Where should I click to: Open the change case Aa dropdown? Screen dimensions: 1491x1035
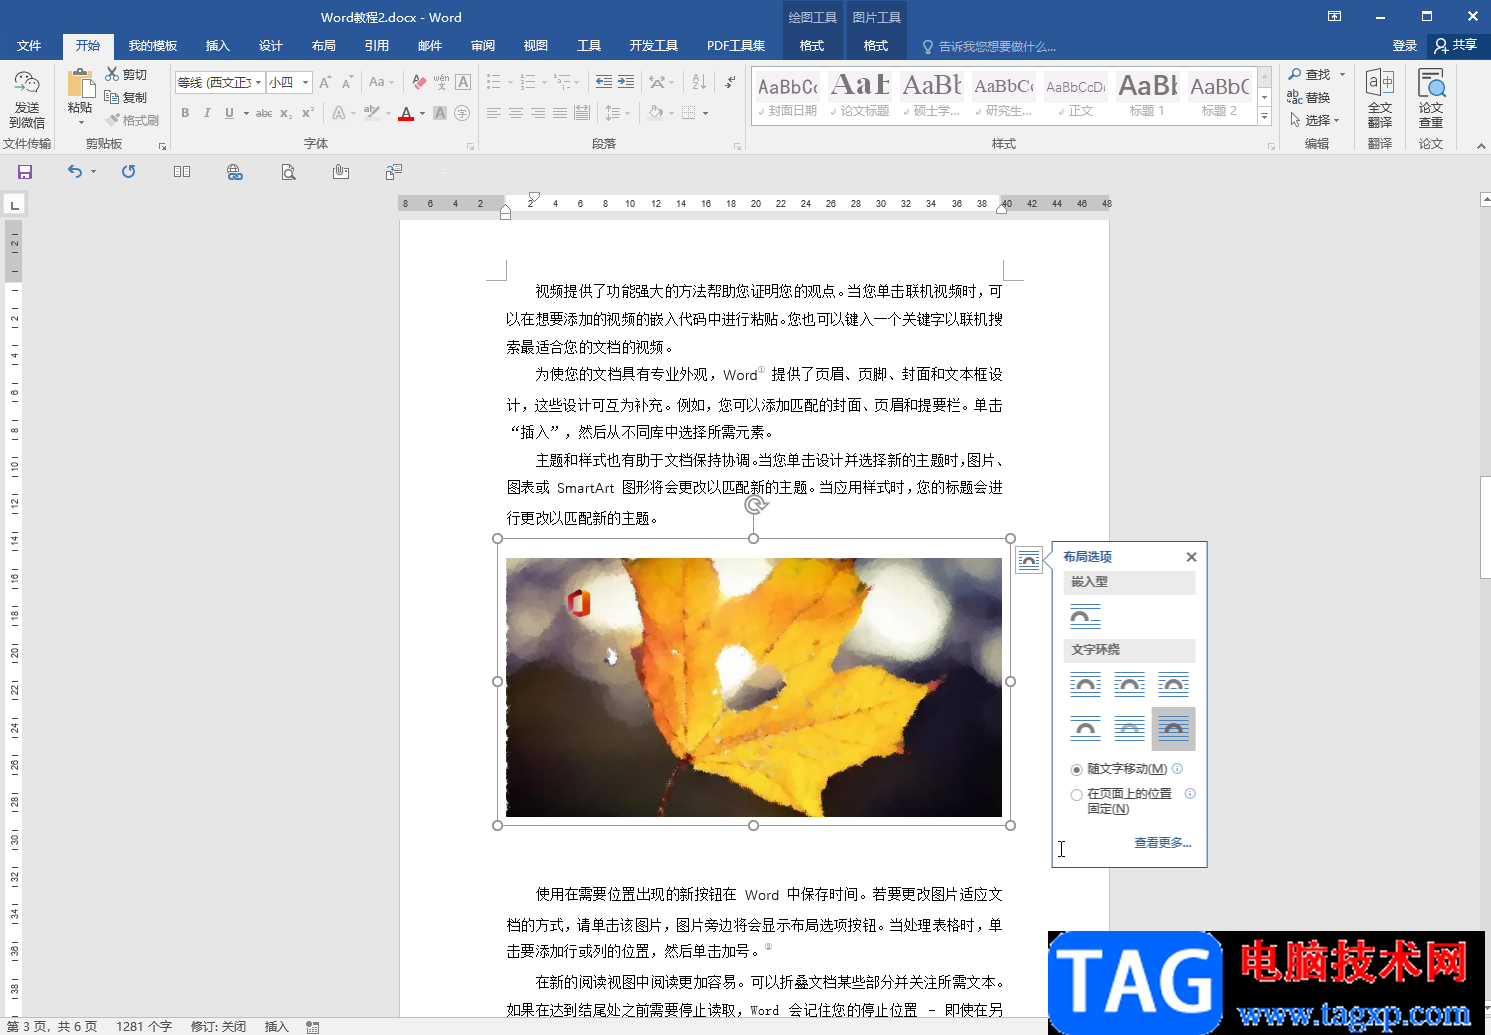(x=381, y=82)
